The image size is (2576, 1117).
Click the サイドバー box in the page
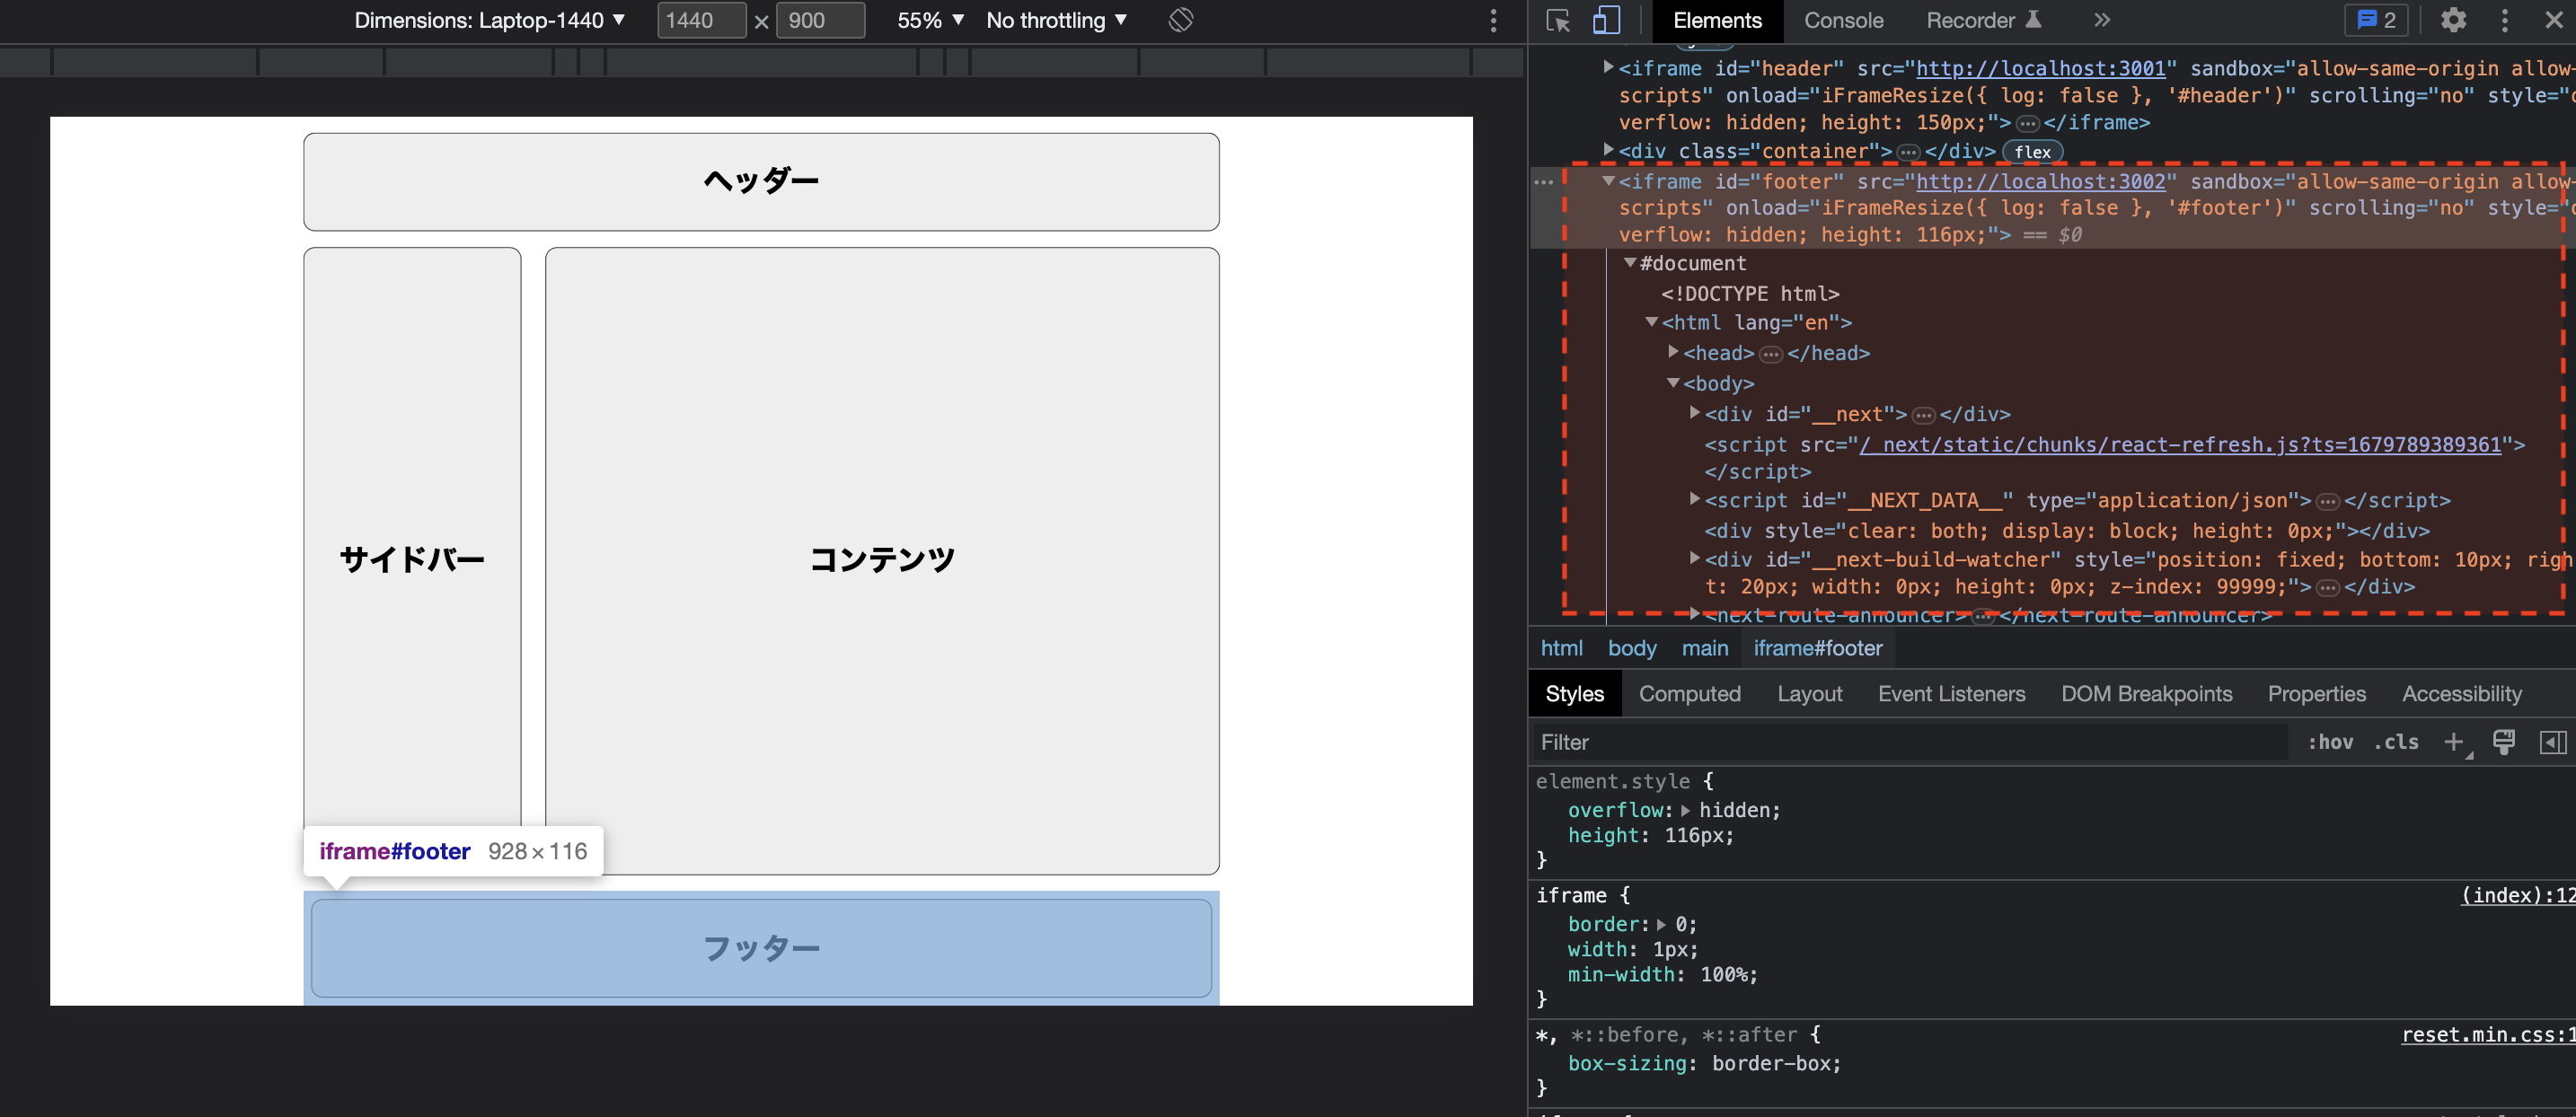(x=412, y=560)
